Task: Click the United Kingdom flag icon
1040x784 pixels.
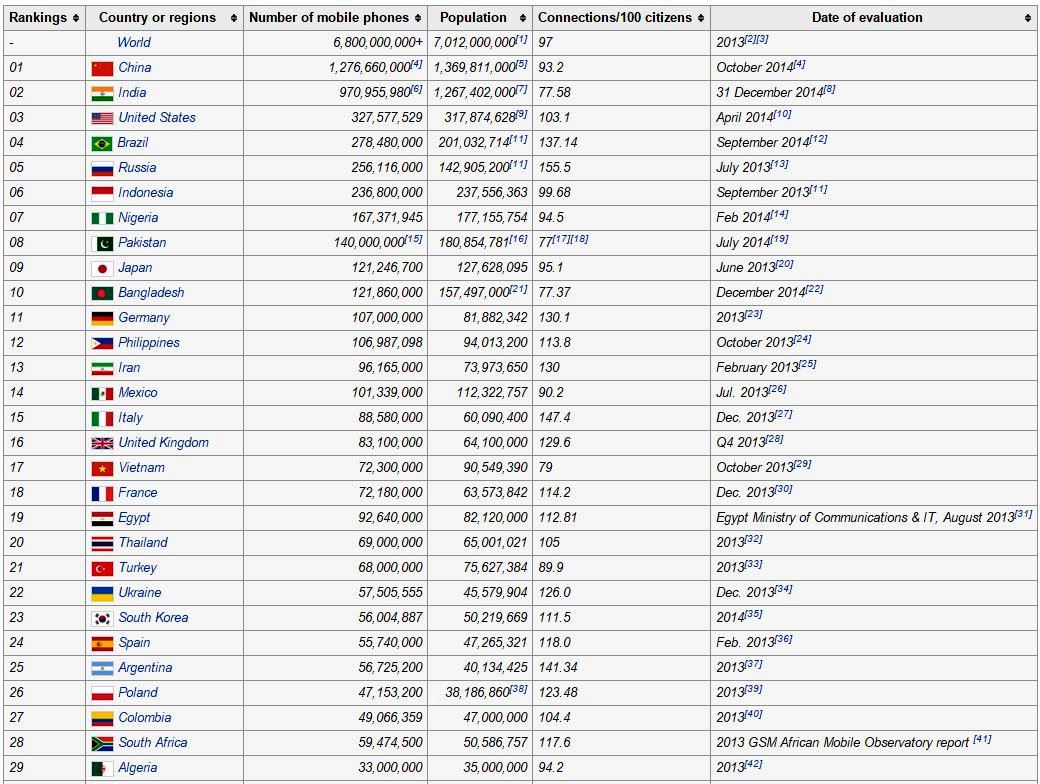Action: (x=102, y=444)
